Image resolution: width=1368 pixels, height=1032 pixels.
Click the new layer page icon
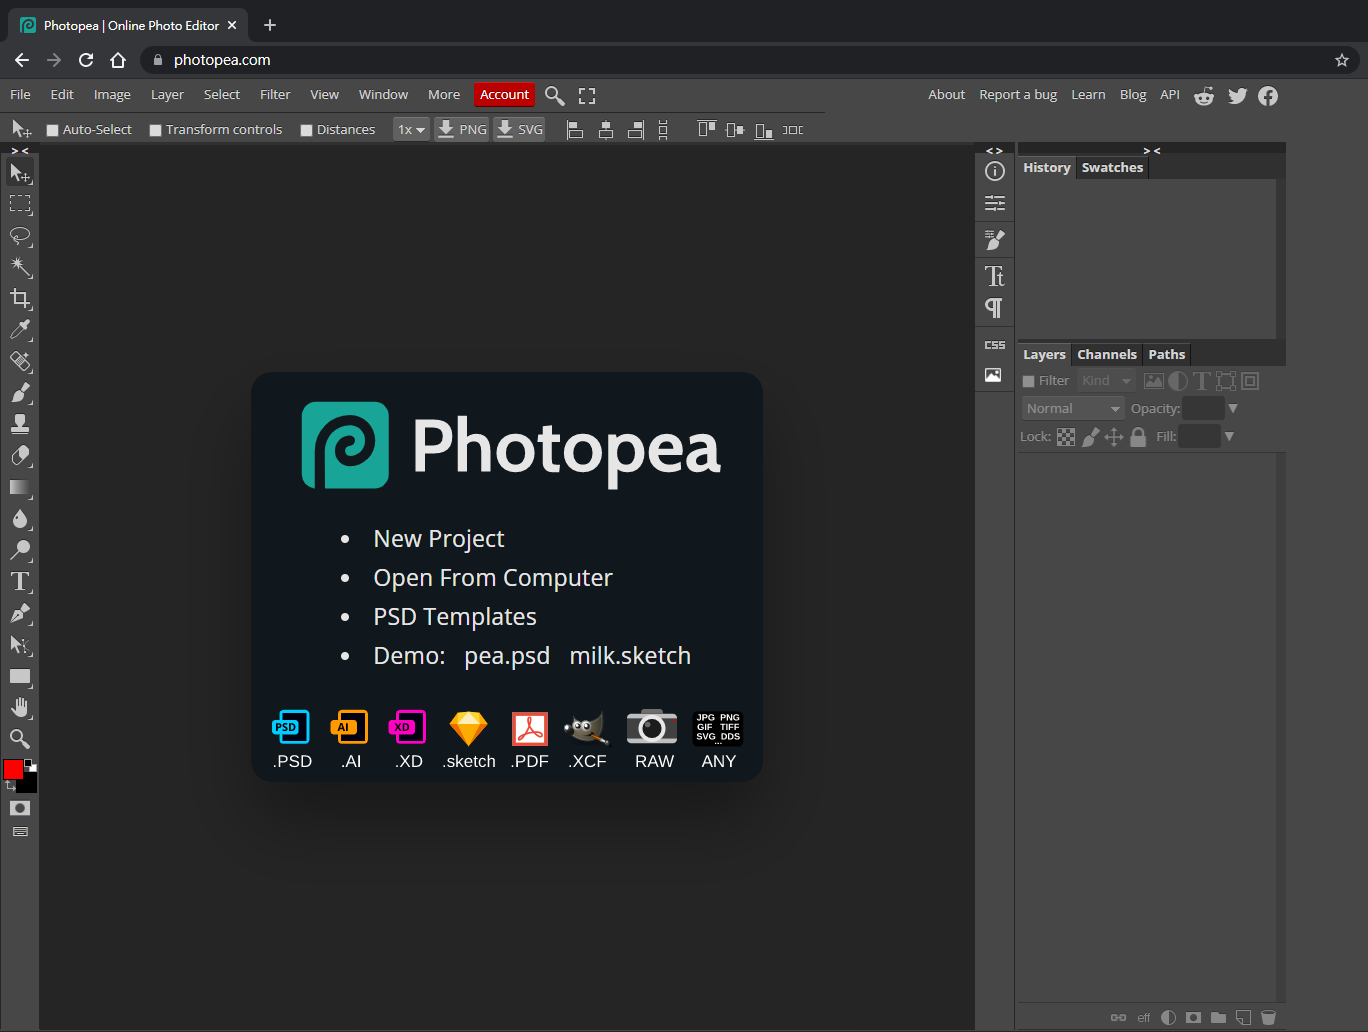click(x=1243, y=1017)
